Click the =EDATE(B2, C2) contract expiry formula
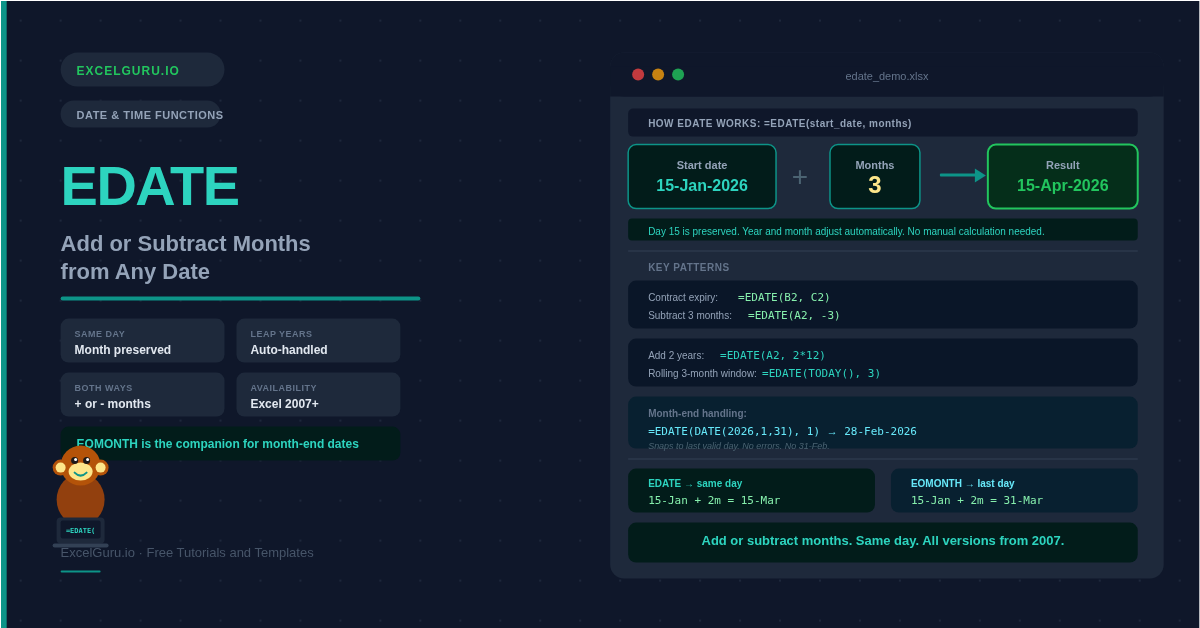The image size is (1200, 628). pos(784,297)
